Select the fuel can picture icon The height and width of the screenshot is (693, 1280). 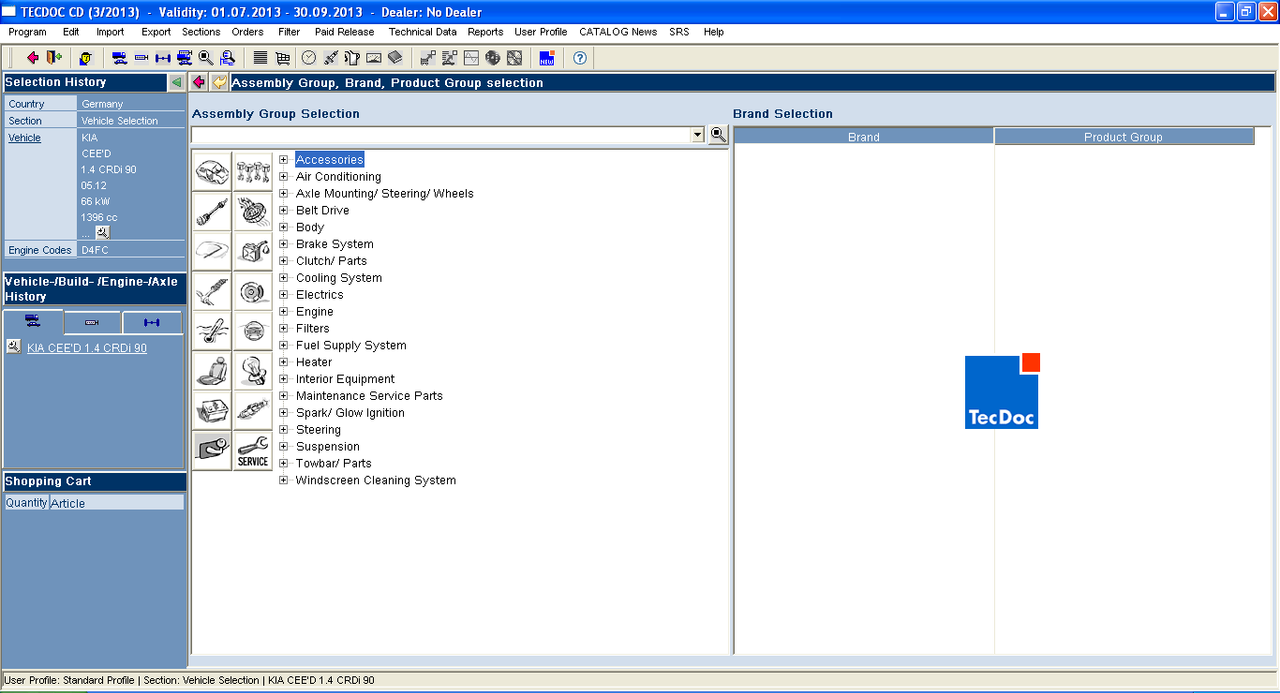(x=253, y=251)
